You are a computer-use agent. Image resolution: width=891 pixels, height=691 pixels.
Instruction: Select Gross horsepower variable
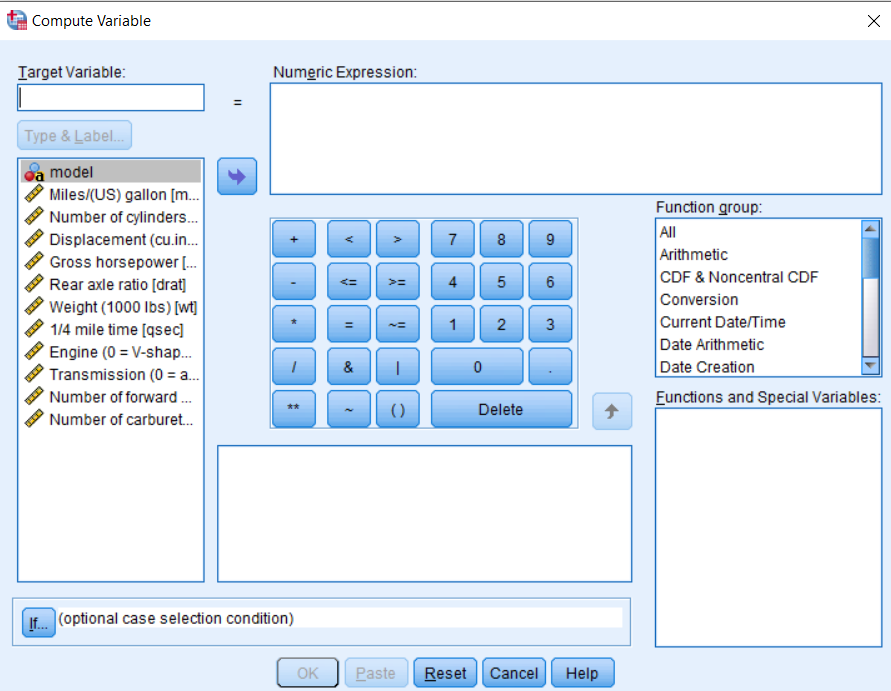[x=111, y=262]
